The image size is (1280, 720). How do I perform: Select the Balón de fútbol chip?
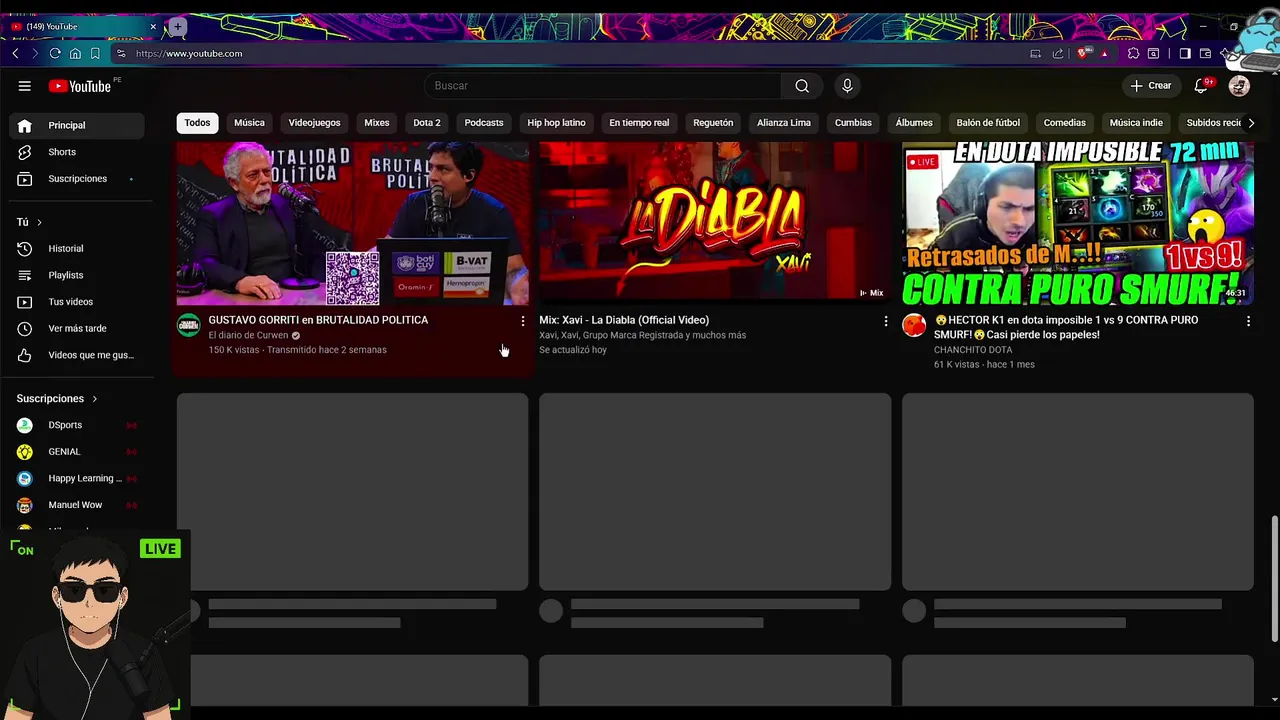[988, 123]
